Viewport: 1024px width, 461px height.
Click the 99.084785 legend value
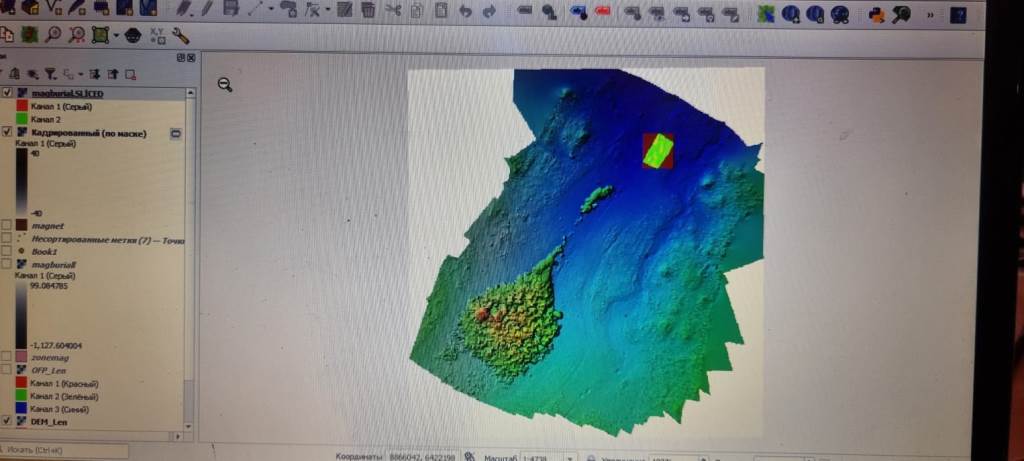(x=50, y=286)
